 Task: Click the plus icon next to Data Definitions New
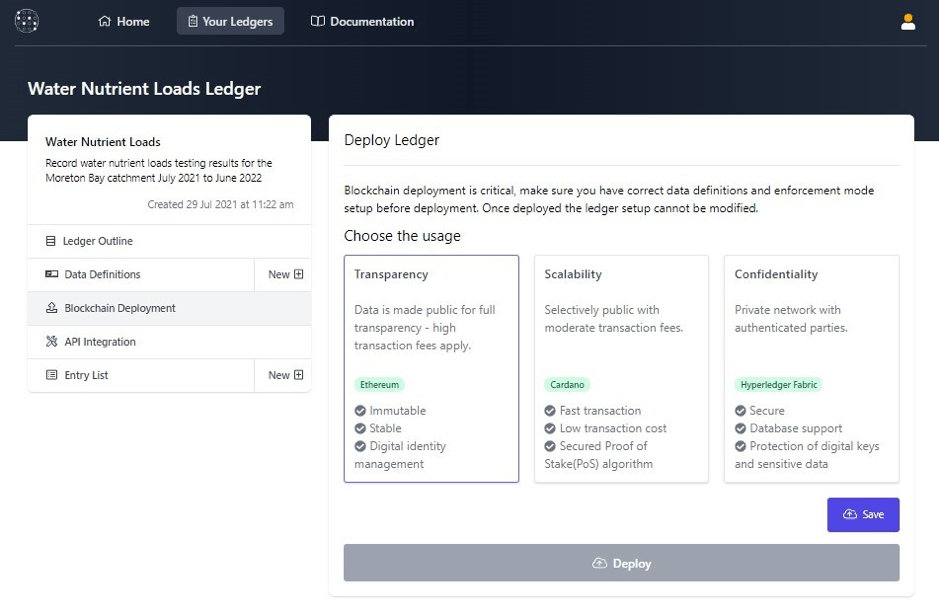coord(298,274)
